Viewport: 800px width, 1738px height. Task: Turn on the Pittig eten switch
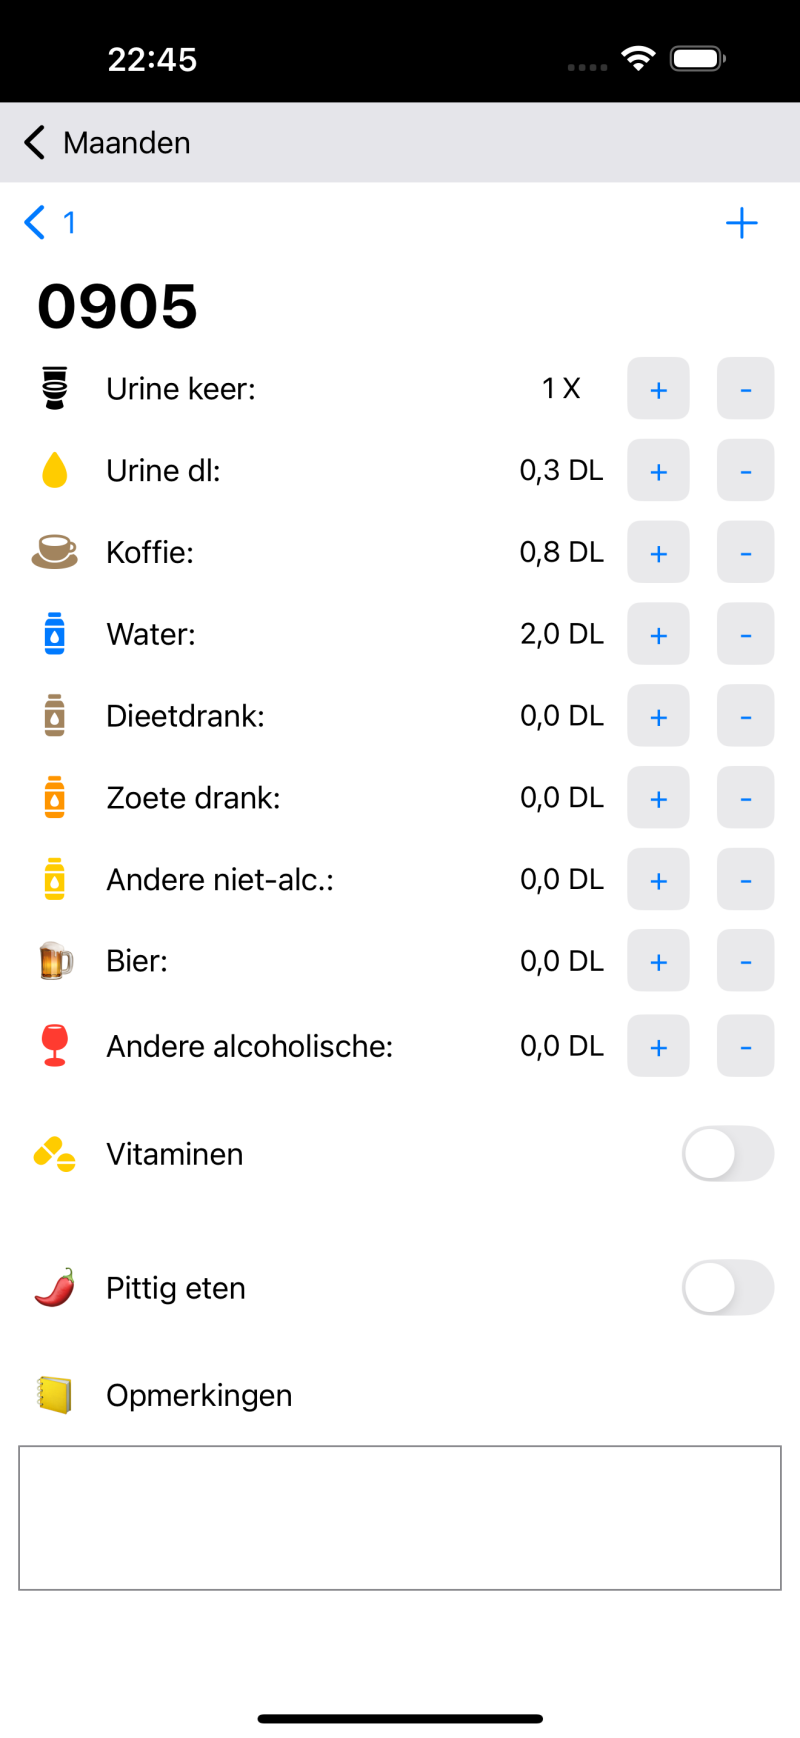[x=727, y=1288]
